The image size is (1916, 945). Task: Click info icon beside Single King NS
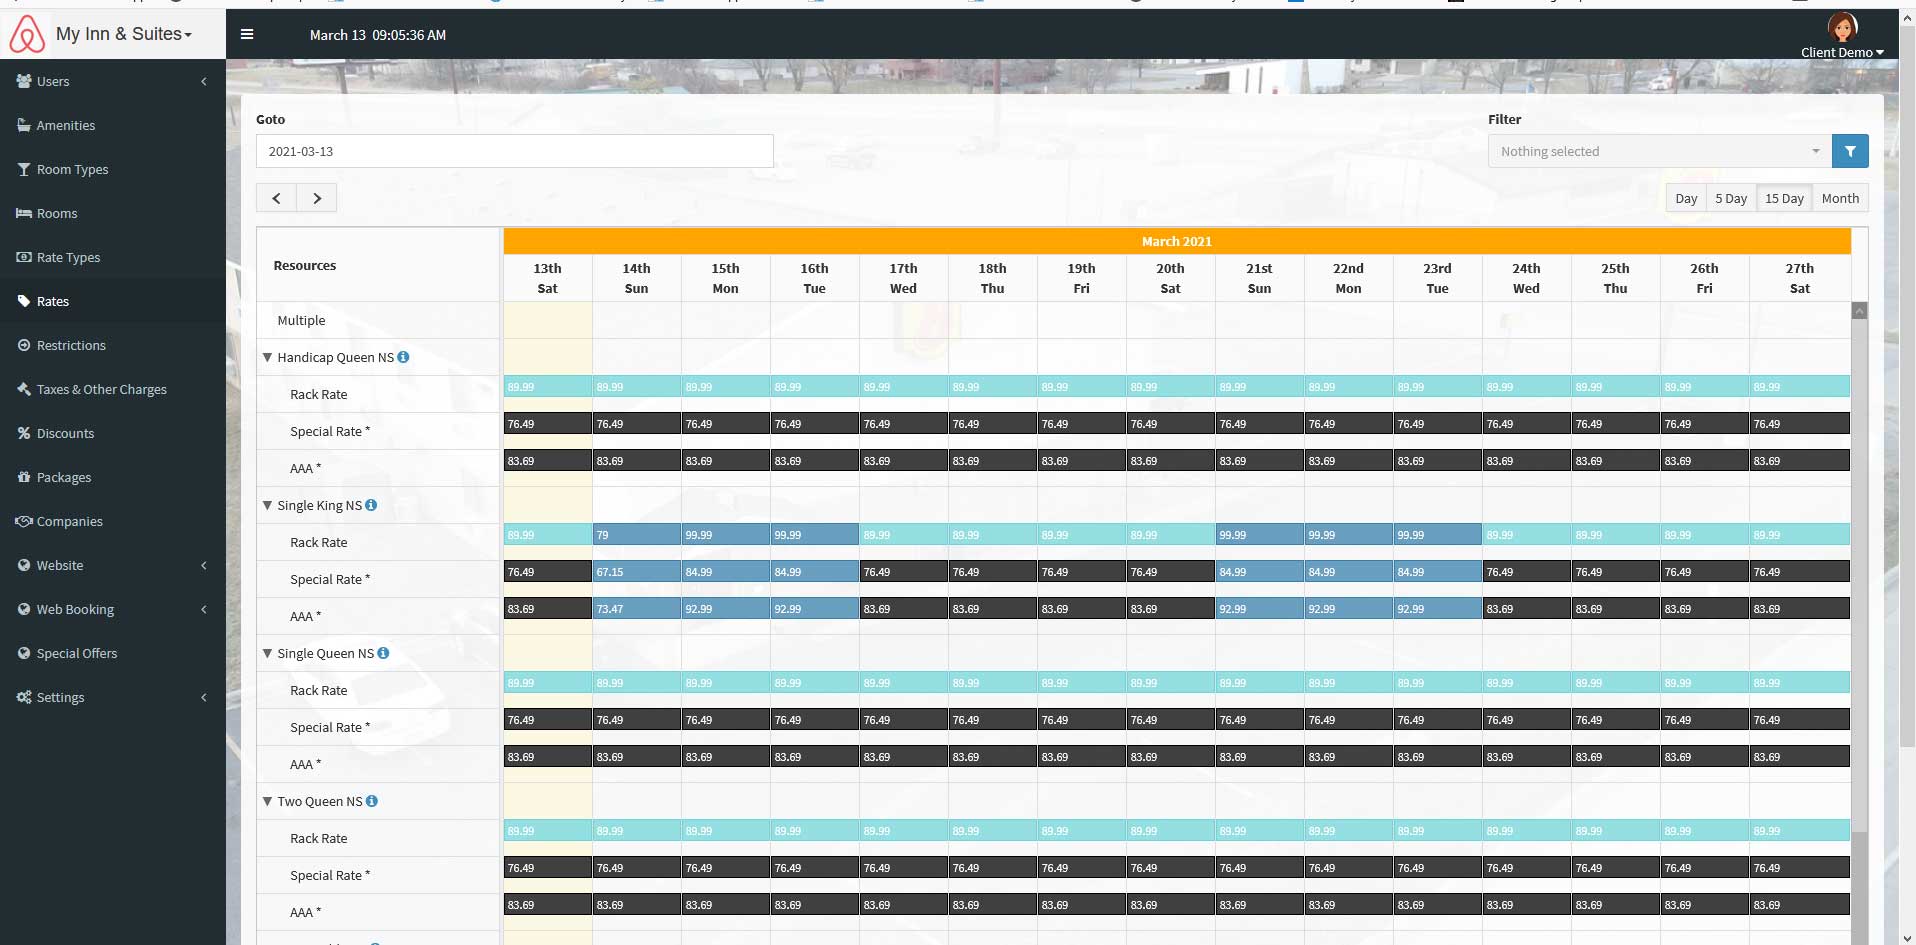click(371, 505)
